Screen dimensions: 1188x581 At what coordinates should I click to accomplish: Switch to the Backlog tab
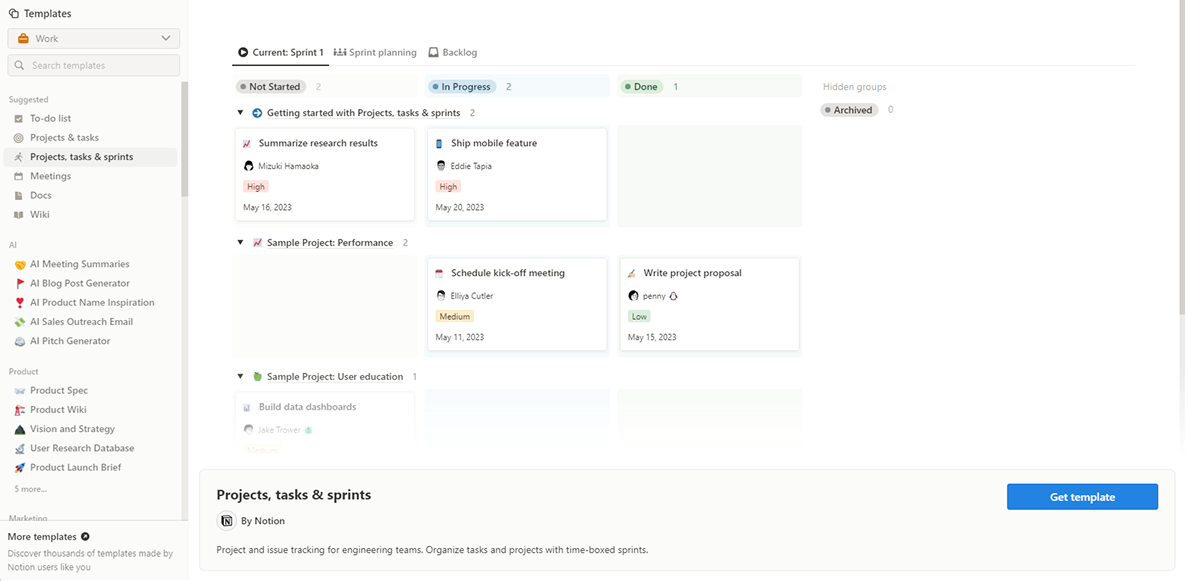453,52
